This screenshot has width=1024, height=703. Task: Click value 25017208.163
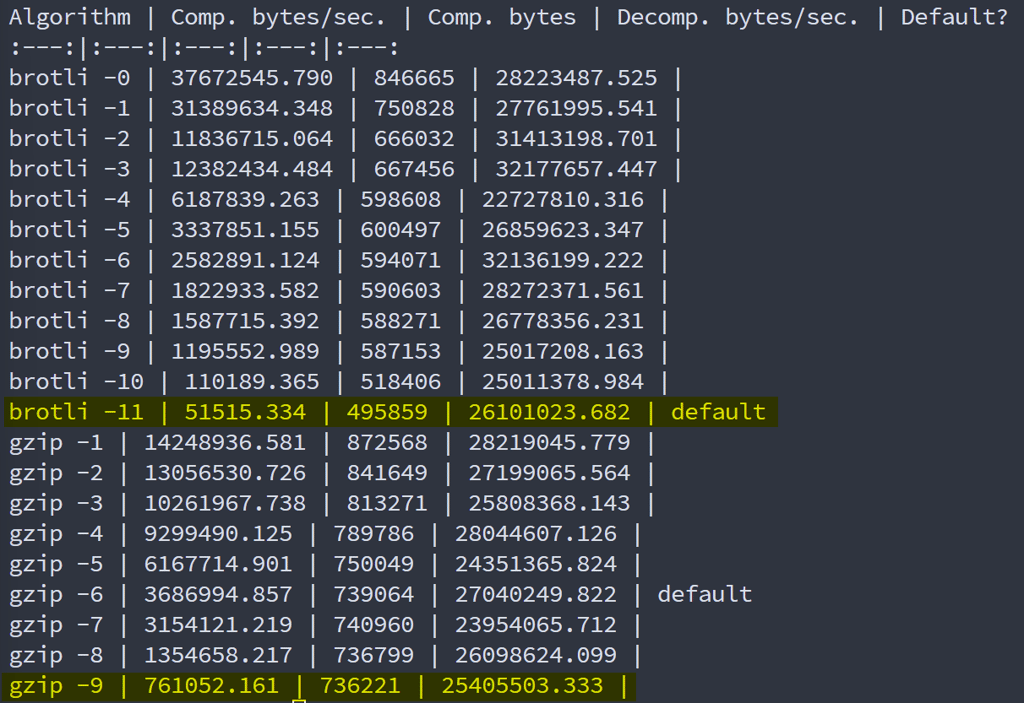tap(563, 351)
